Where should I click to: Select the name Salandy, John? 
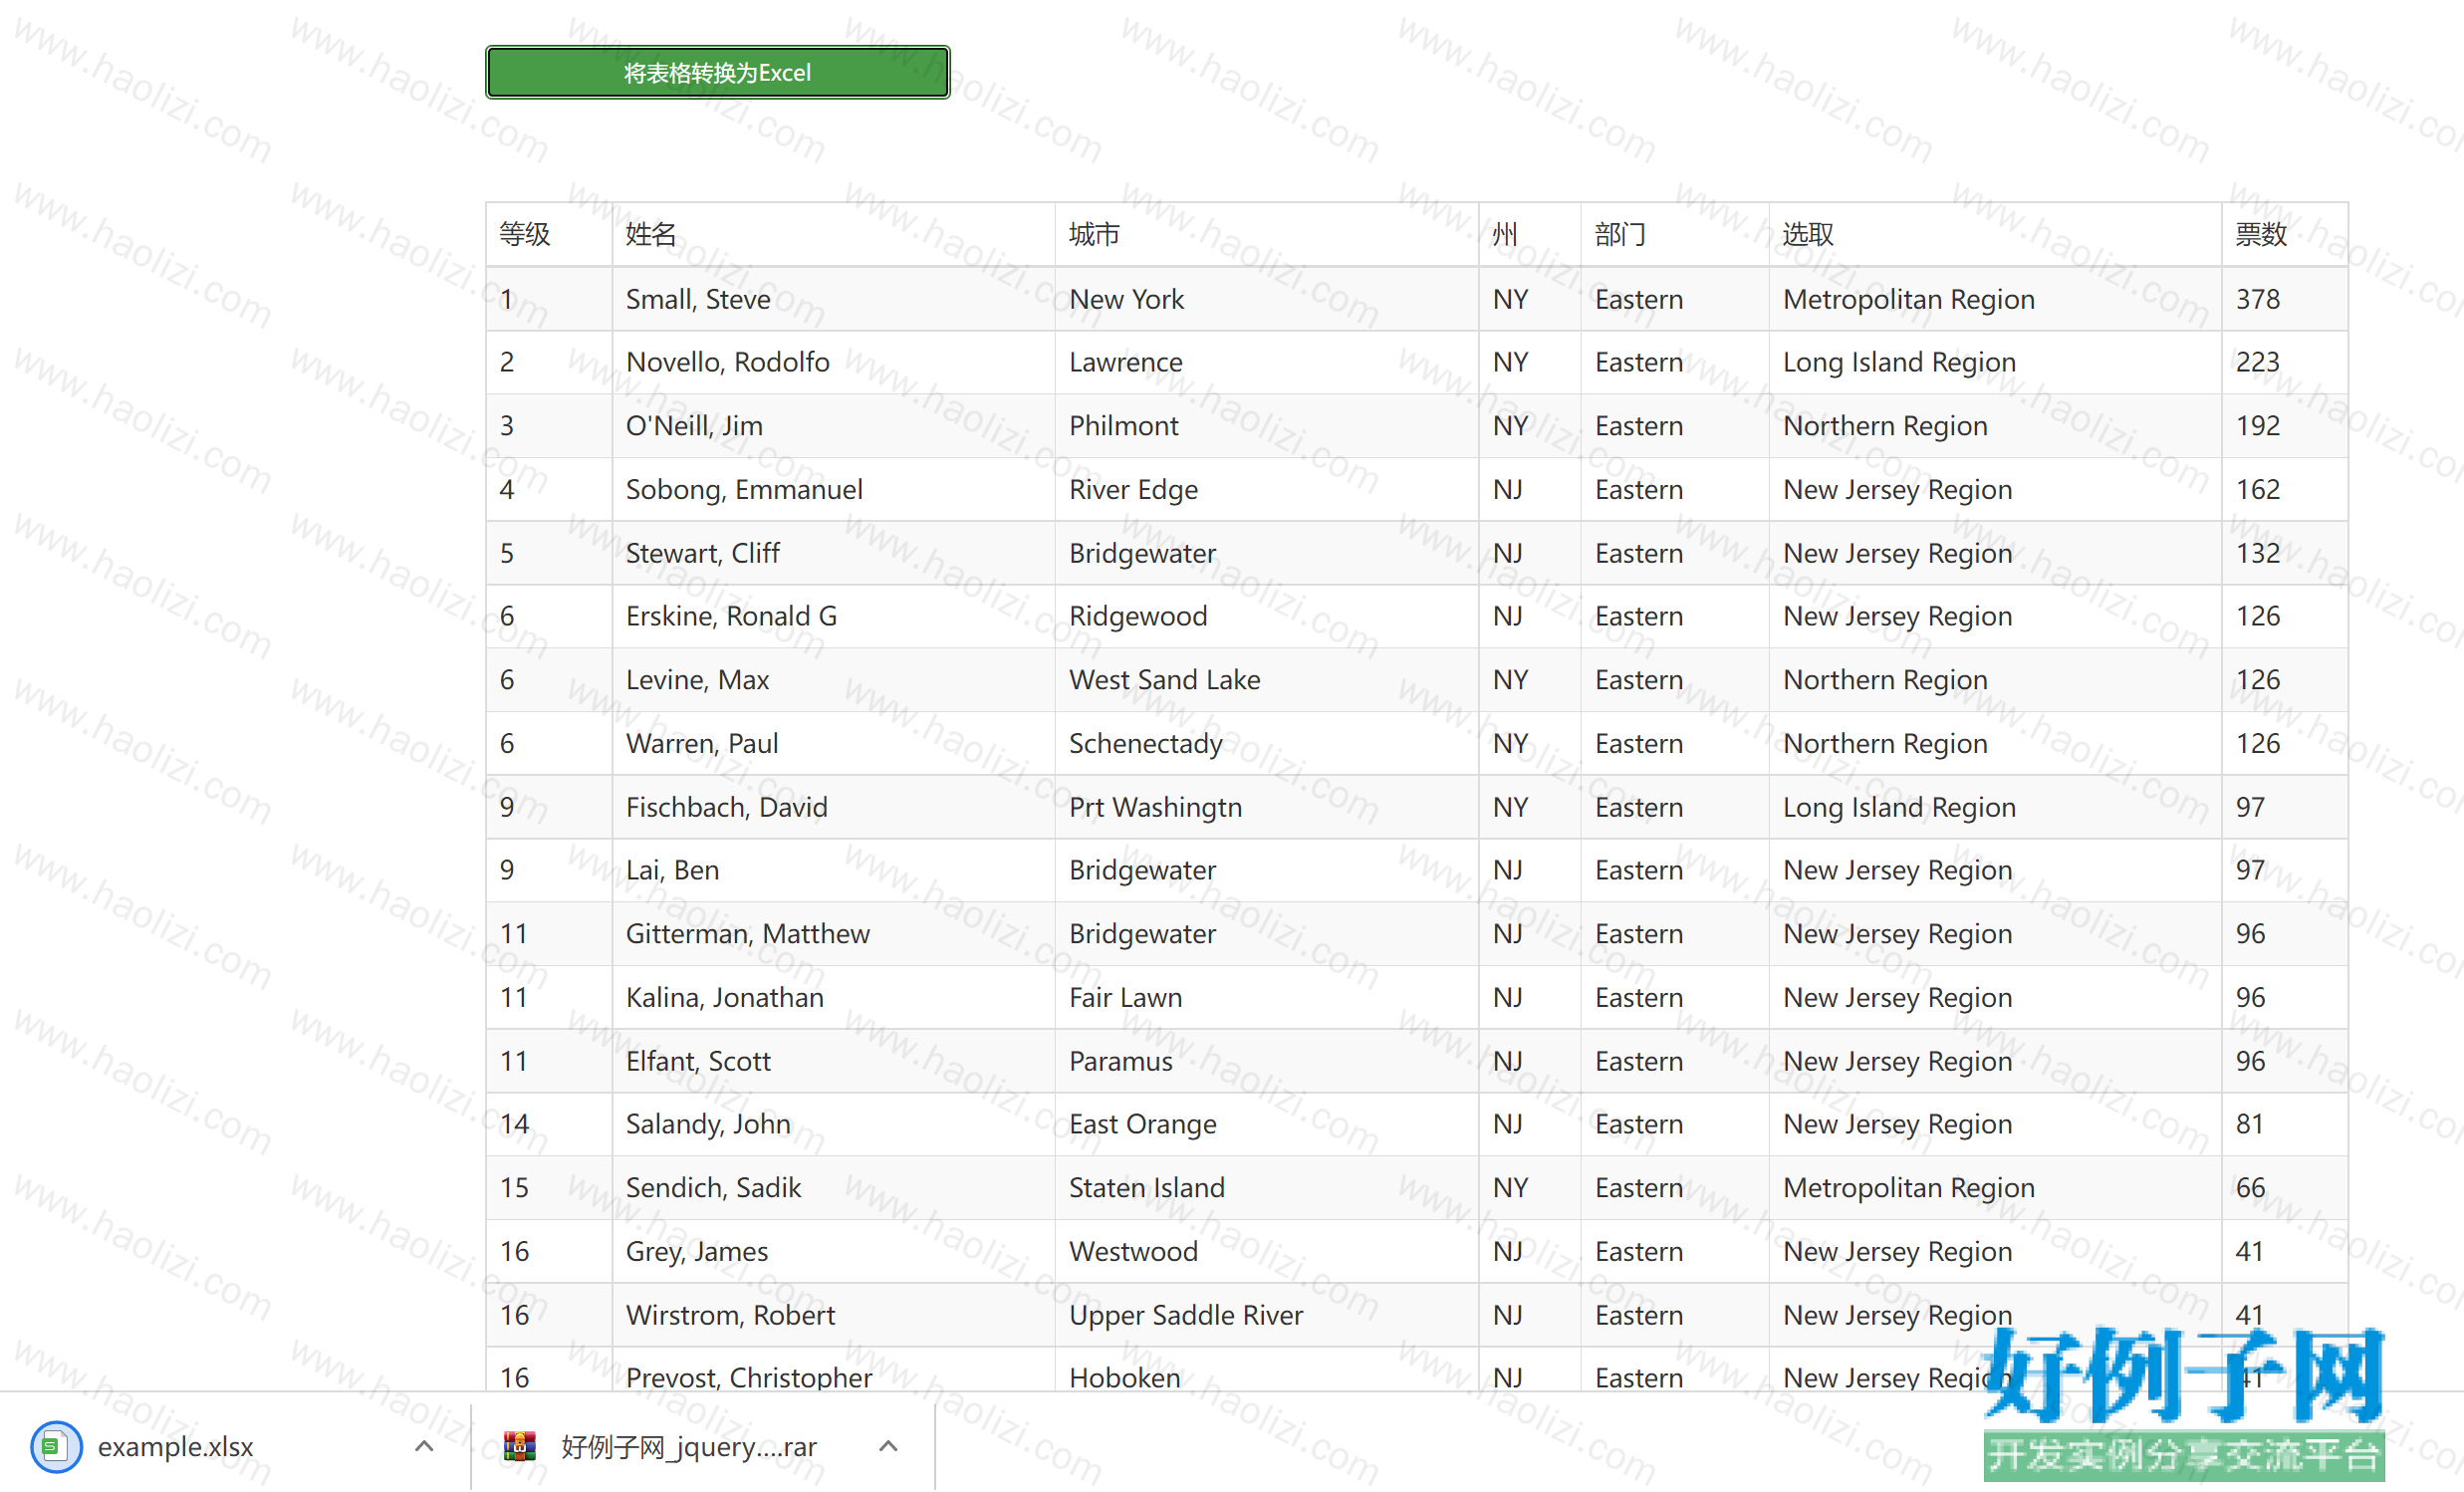click(x=708, y=1124)
